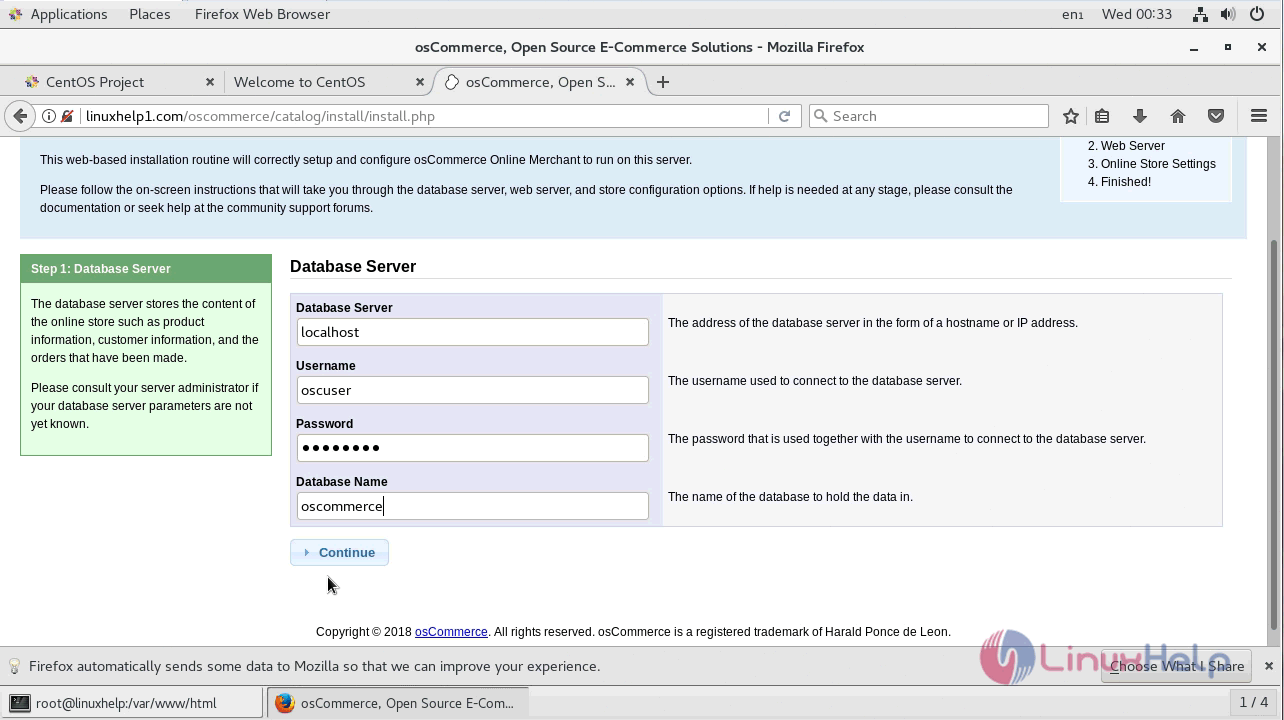Close the Welcome to CentOS tab
The image size is (1284, 720).
[420, 82]
